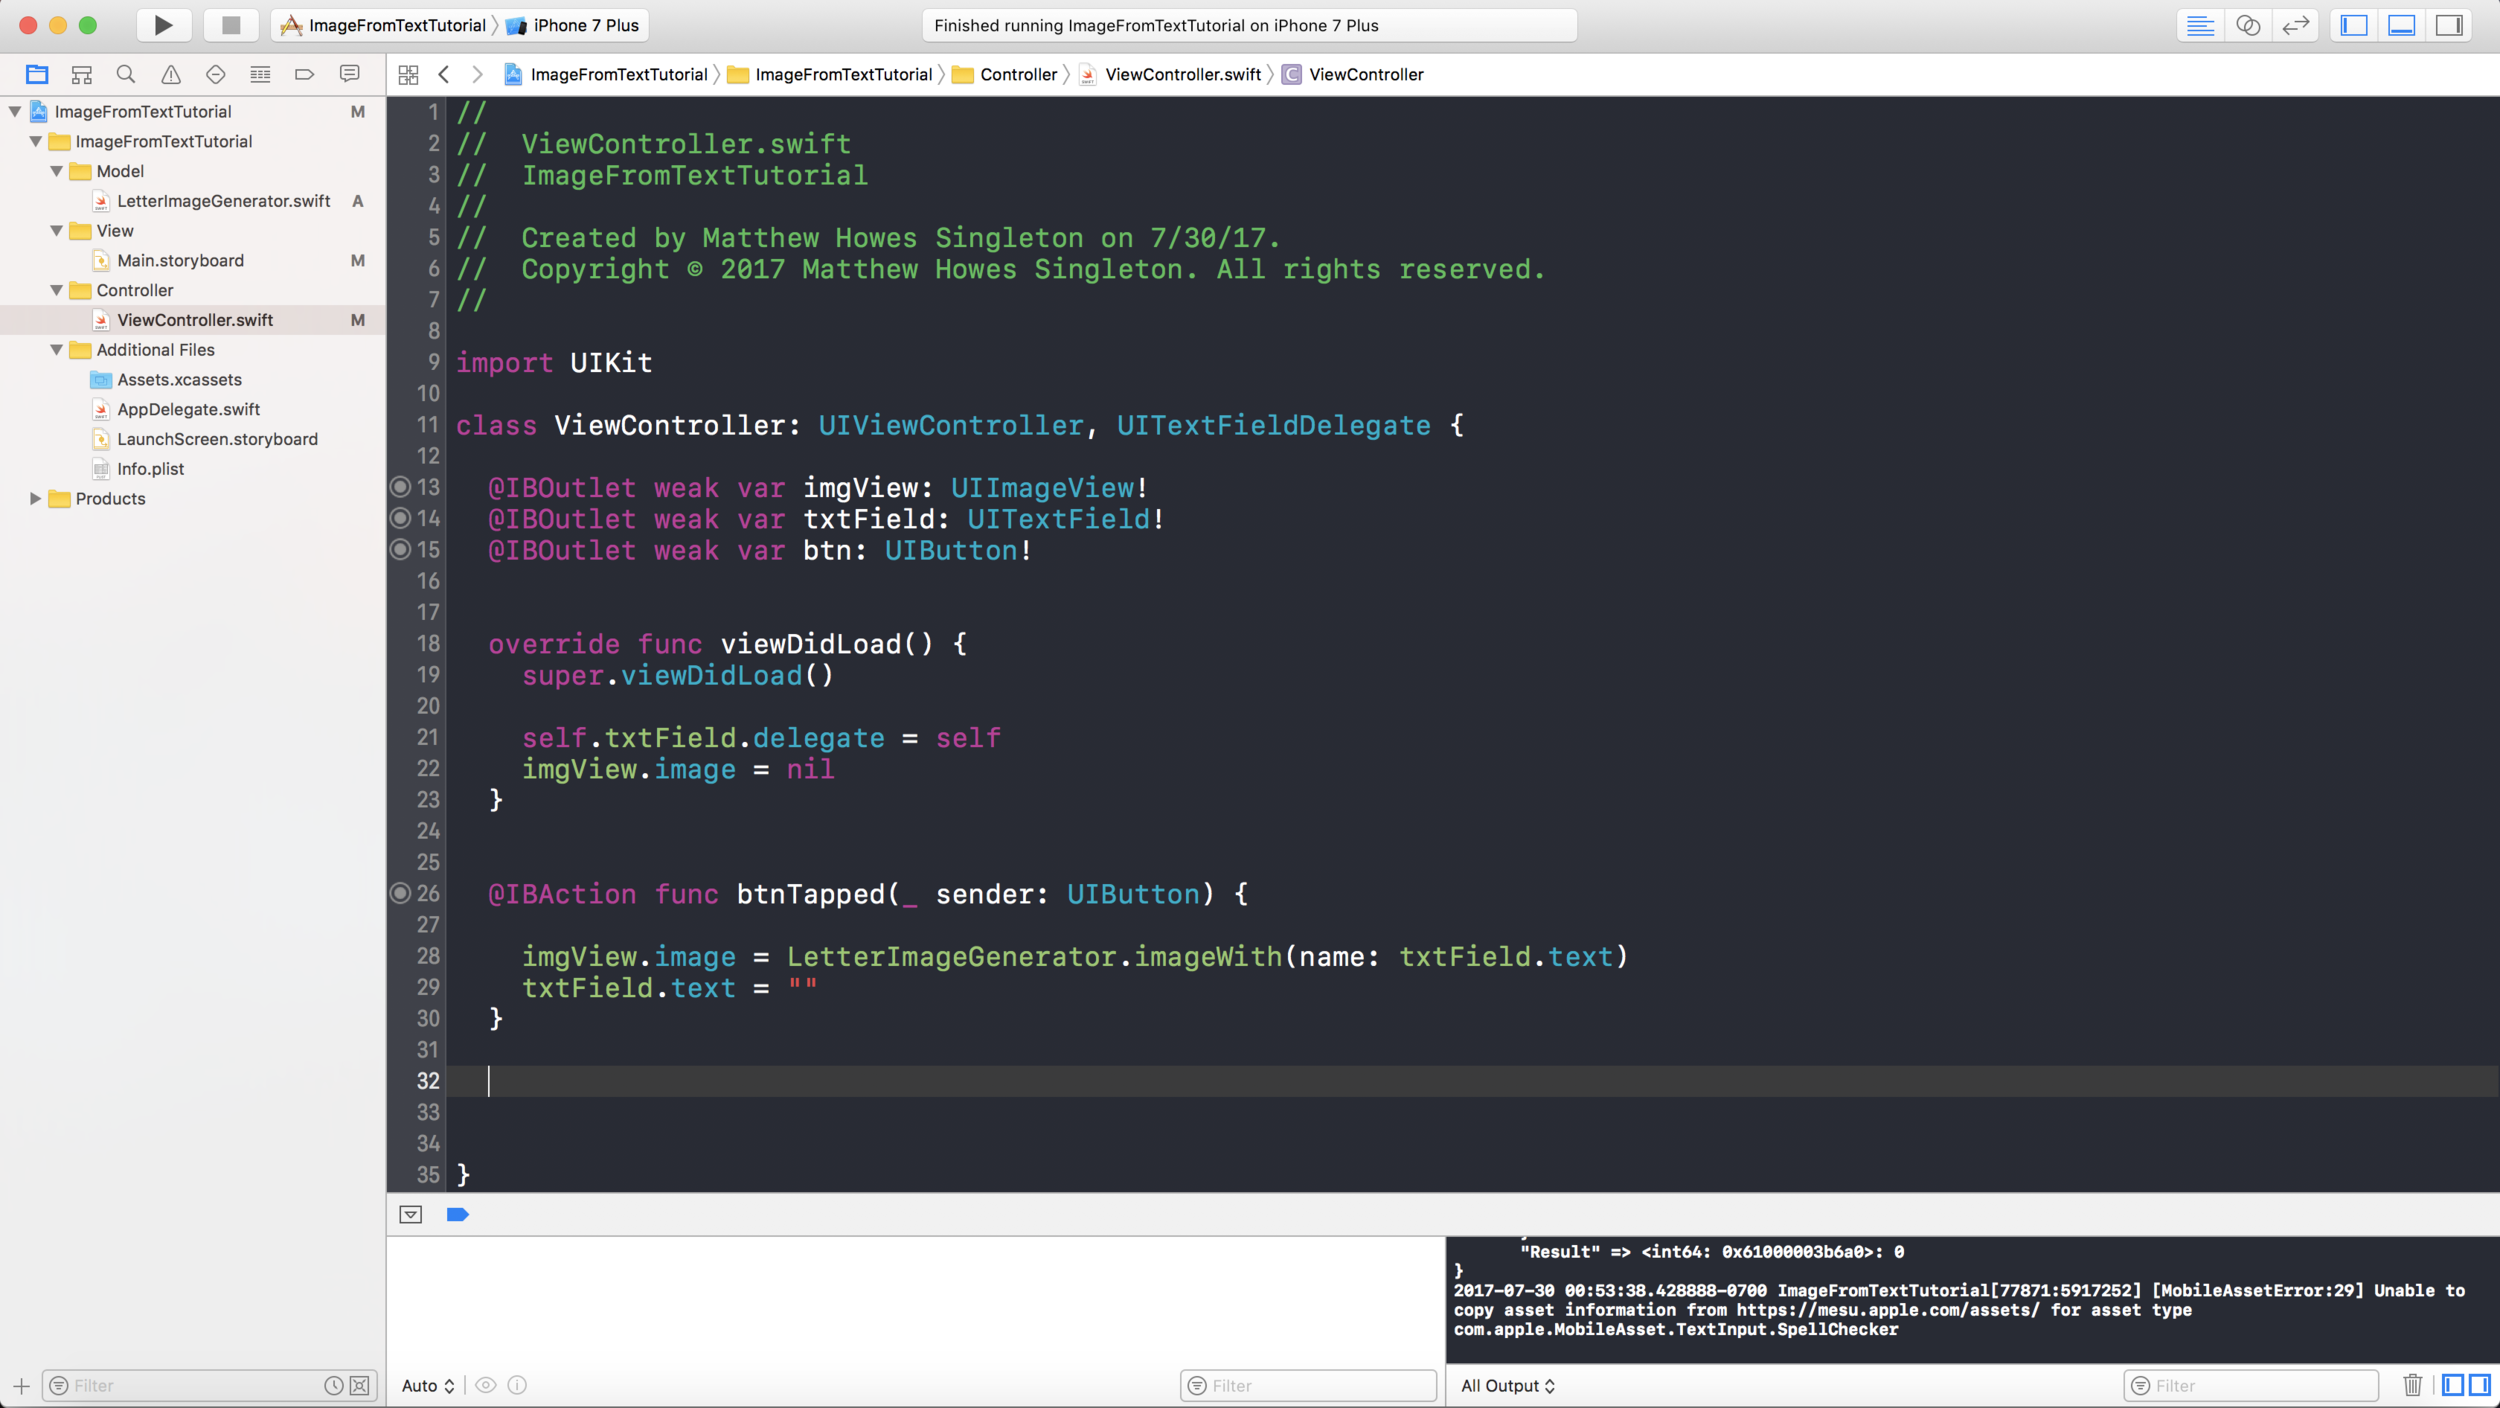Screen dimensions: 2500x1408
Task: Click the print description info icon
Action: [517, 1385]
